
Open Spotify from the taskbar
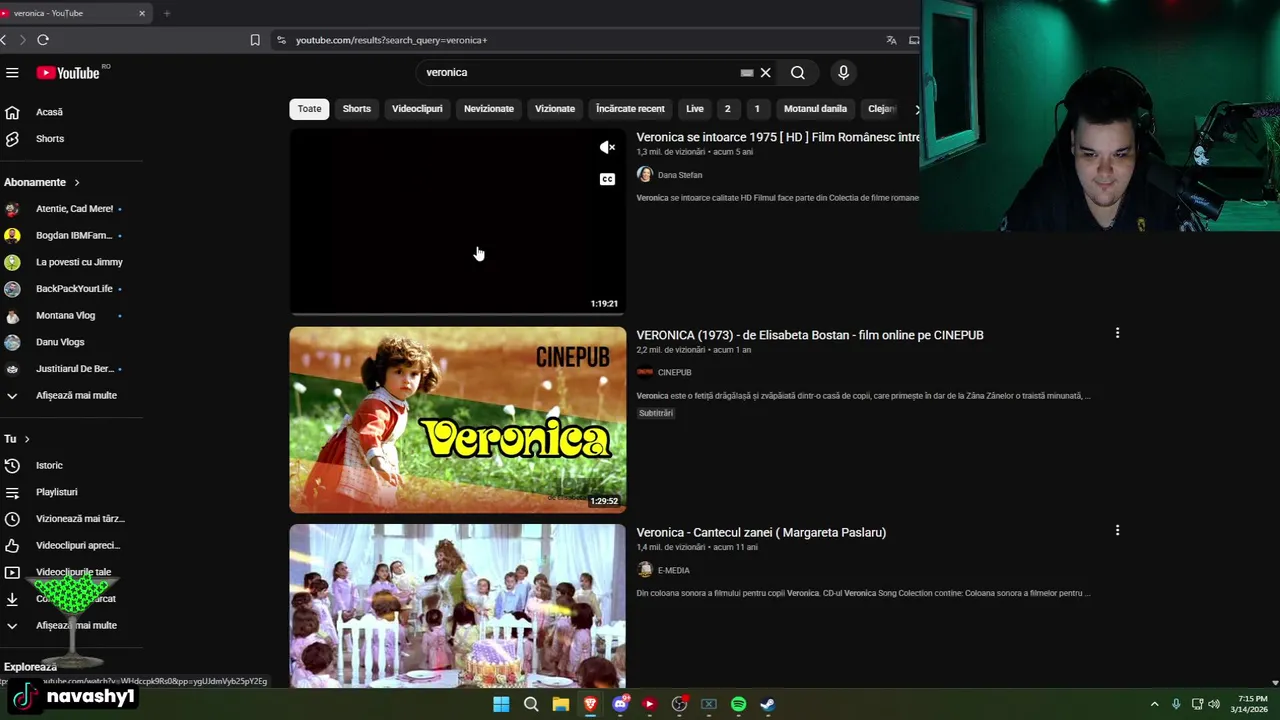[738, 704]
